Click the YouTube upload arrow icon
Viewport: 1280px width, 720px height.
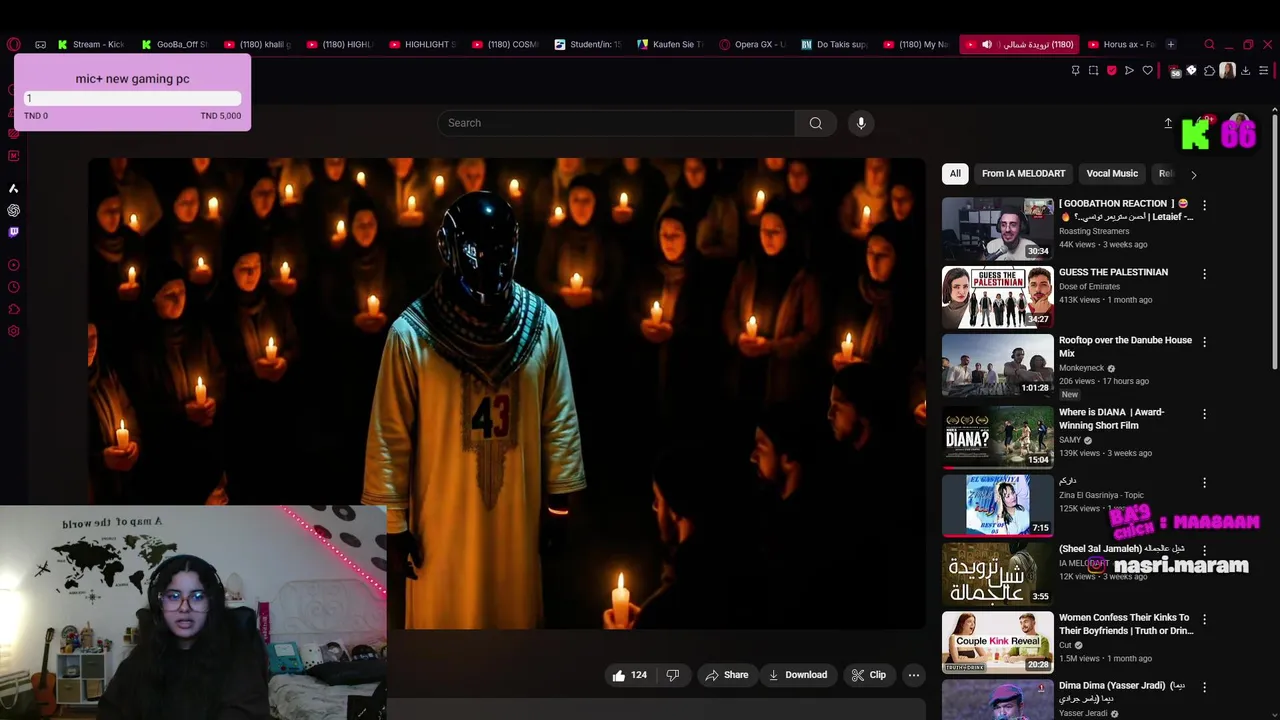click(x=1168, y=123)
